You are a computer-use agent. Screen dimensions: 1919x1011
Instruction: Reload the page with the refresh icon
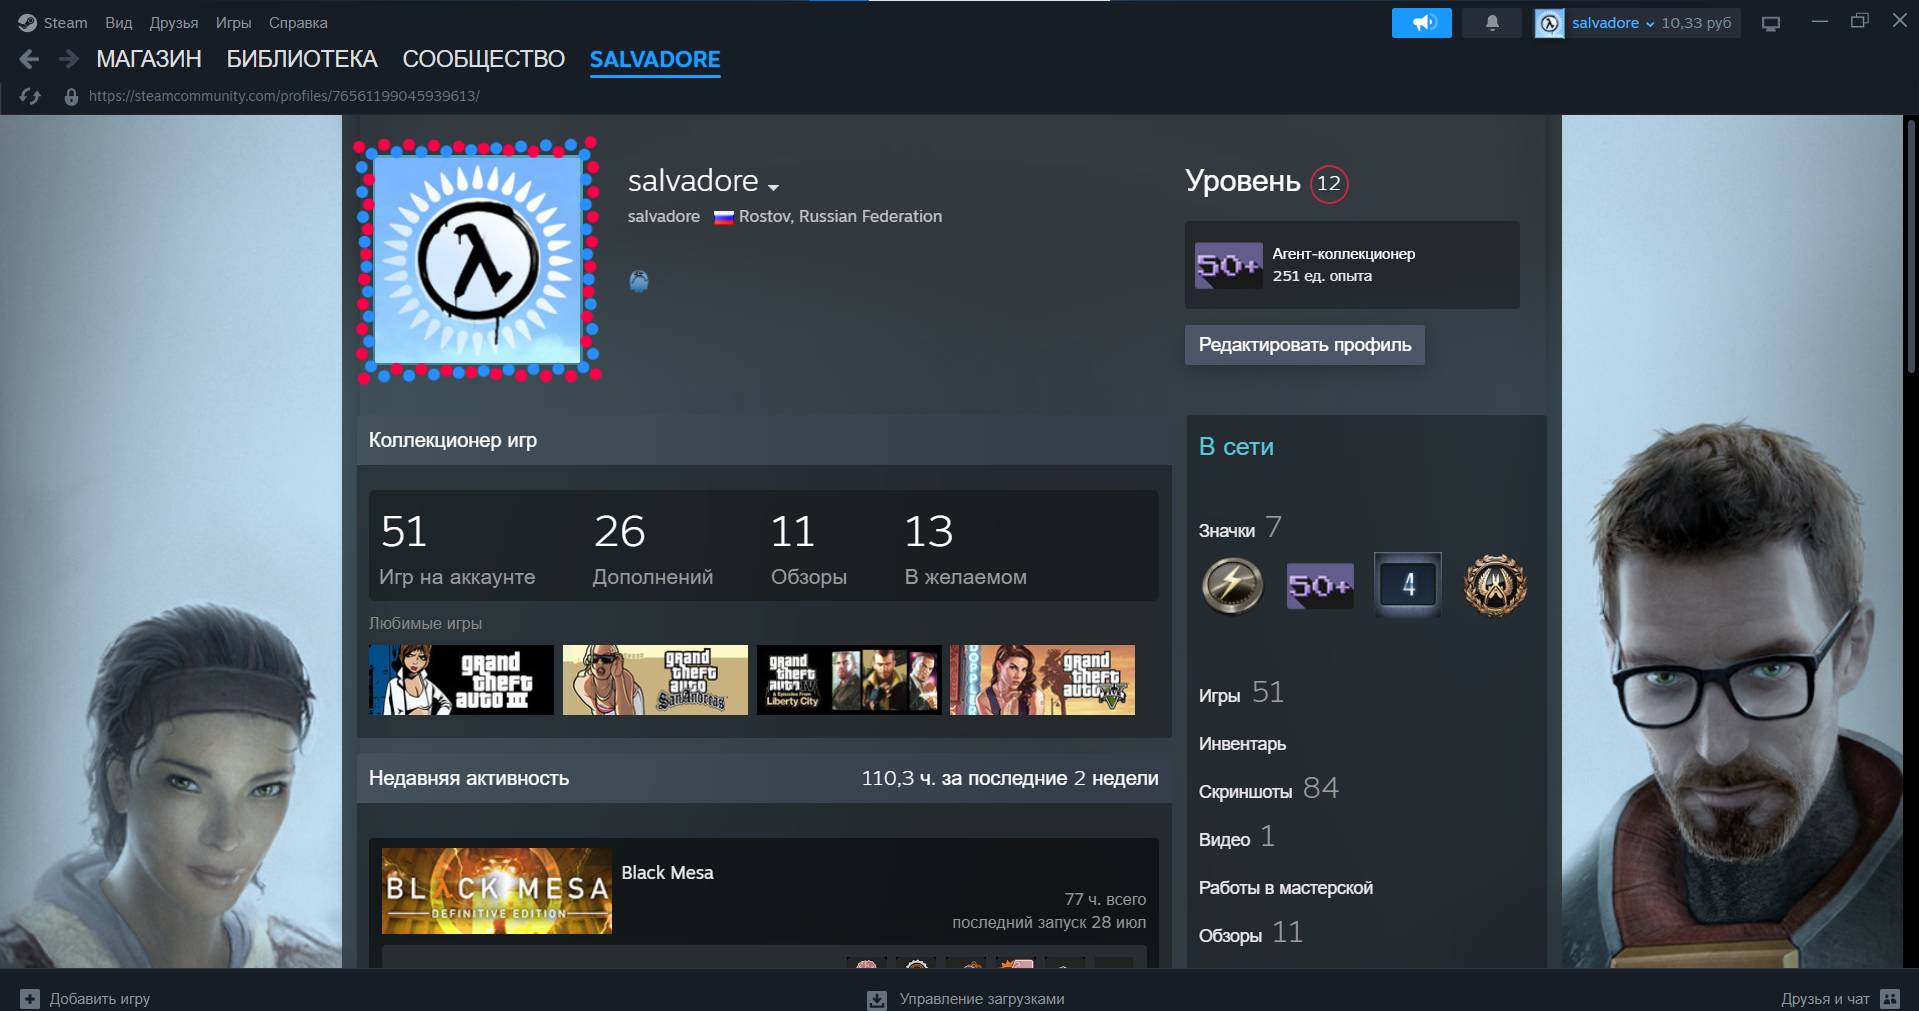click(30, 96)
